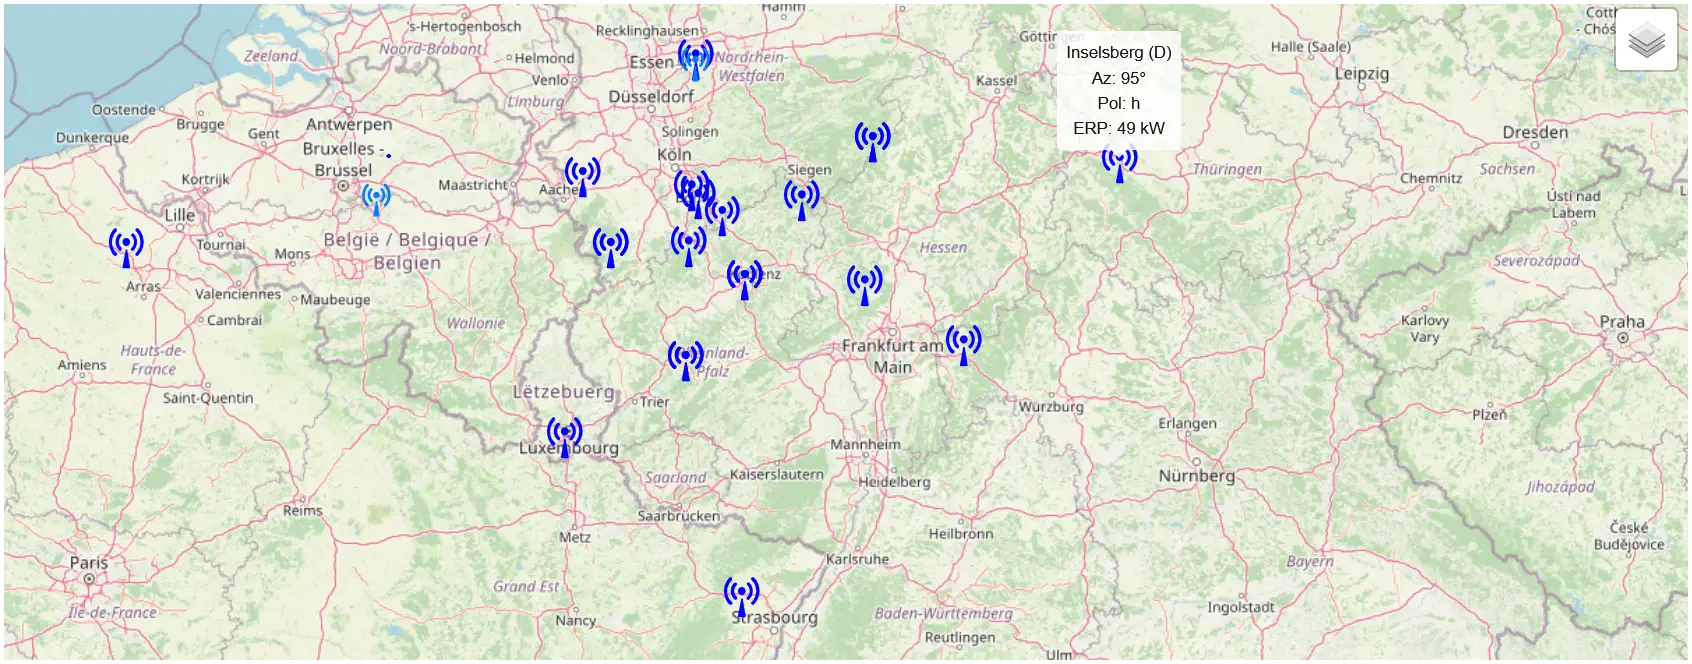This screenshot has height=664, width=1692.
Task: Select the transmitter marker below Siegen label
Action: point(801,199)
